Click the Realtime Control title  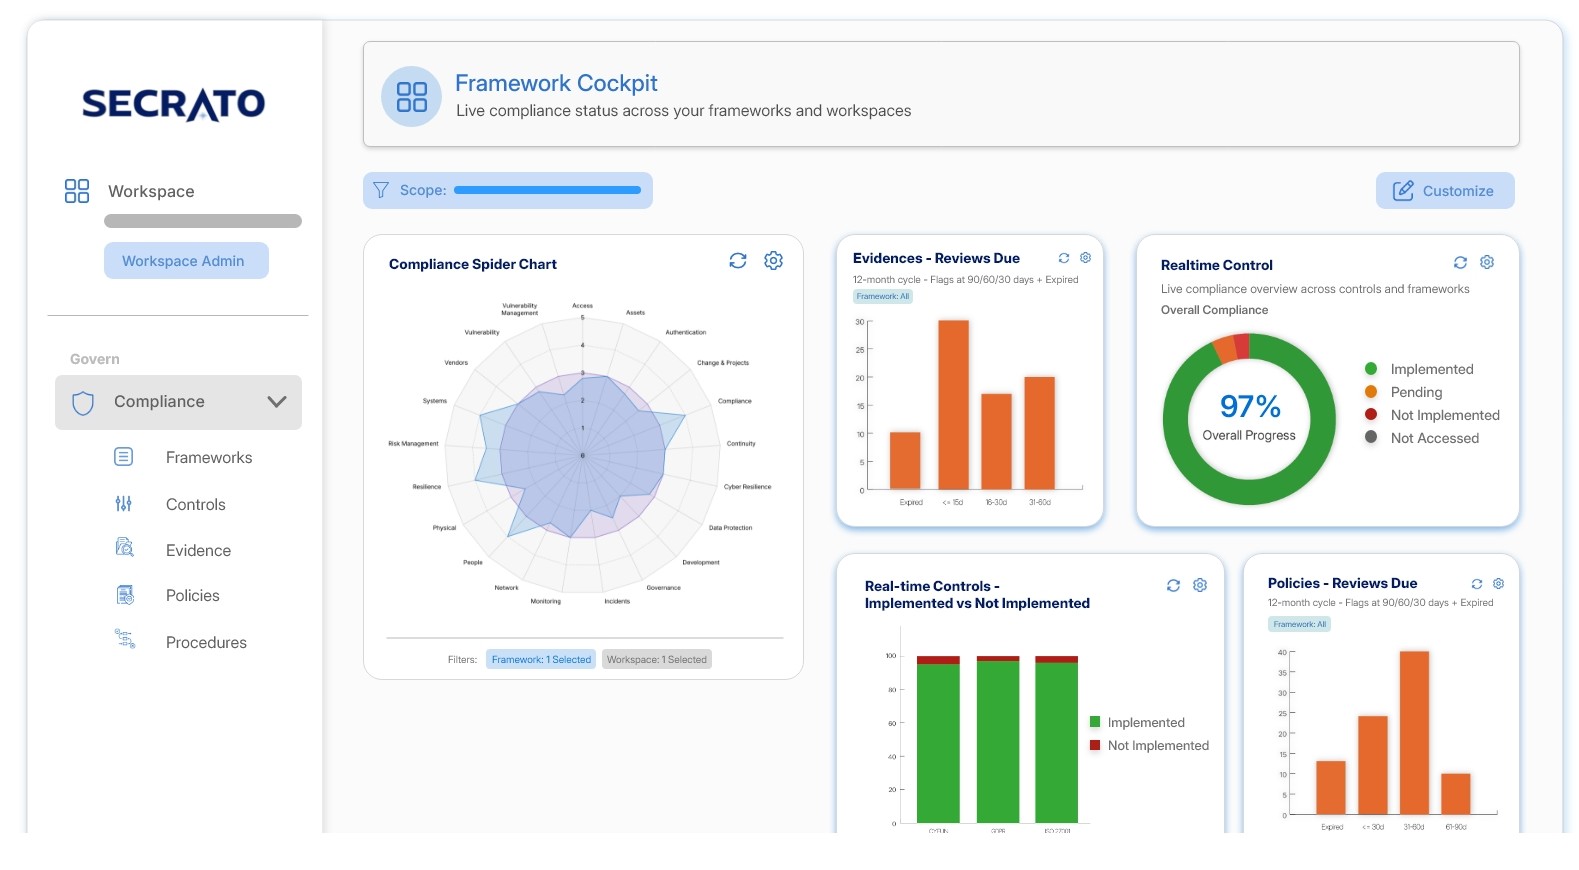point(1216,265)
